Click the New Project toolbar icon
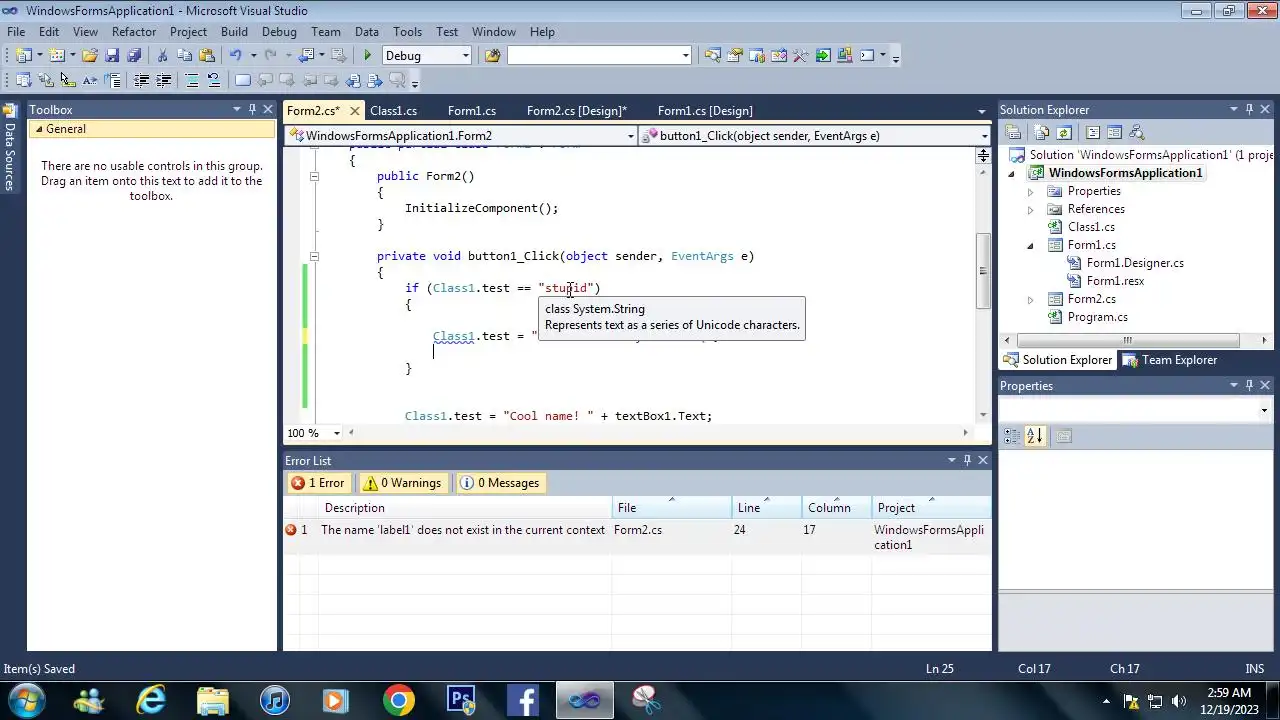 (24, 56)
